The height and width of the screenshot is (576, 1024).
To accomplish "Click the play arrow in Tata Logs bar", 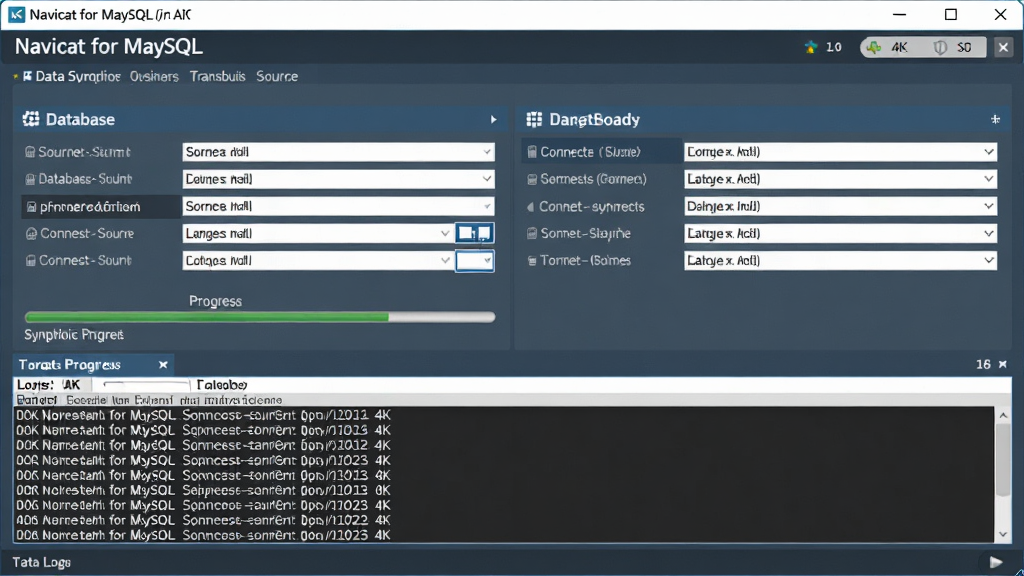I will tap(995, 562).
